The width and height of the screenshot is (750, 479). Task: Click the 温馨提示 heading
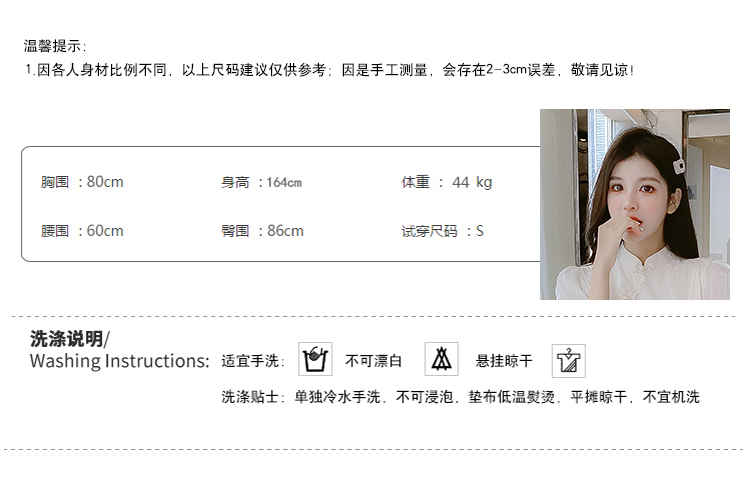[x=55, y=46]
